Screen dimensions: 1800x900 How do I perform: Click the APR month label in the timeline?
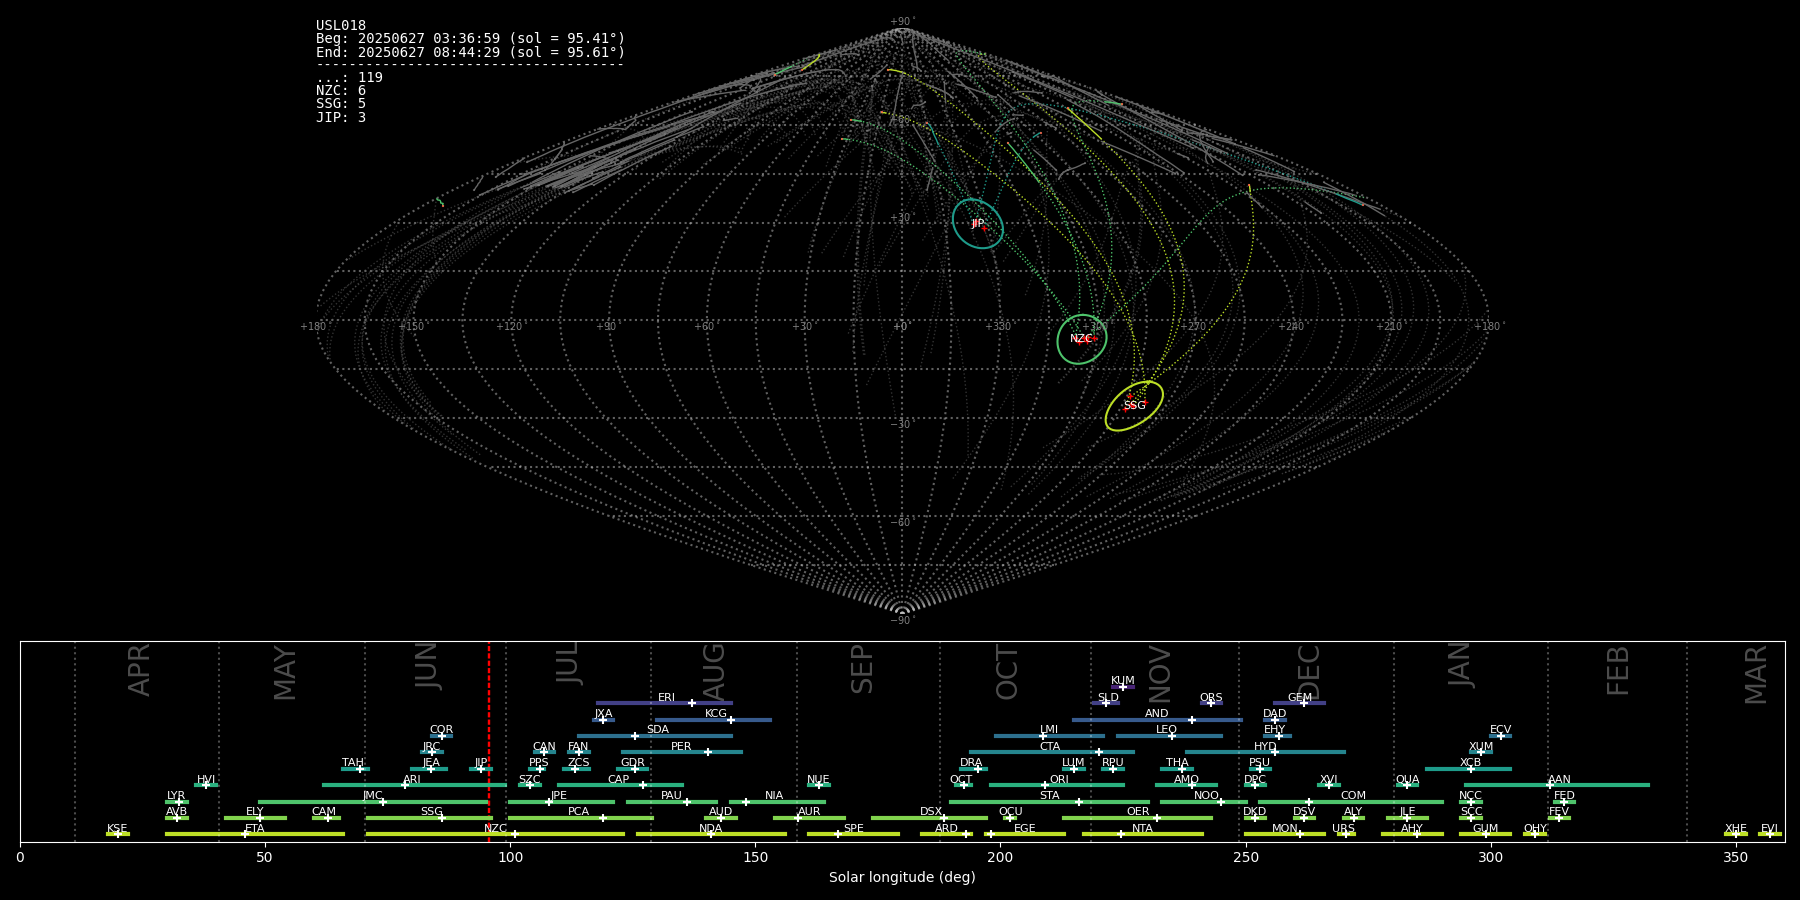click(139, 670)
